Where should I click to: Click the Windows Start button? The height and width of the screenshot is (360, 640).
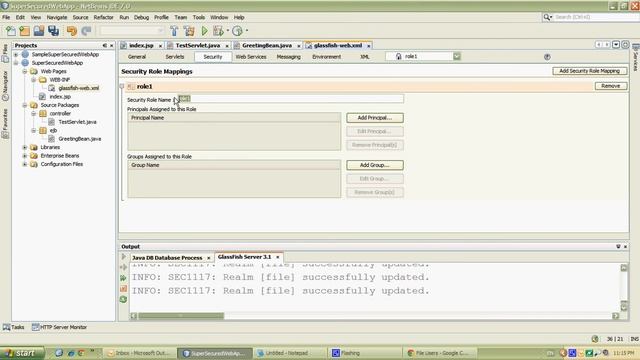coord(22,353)
